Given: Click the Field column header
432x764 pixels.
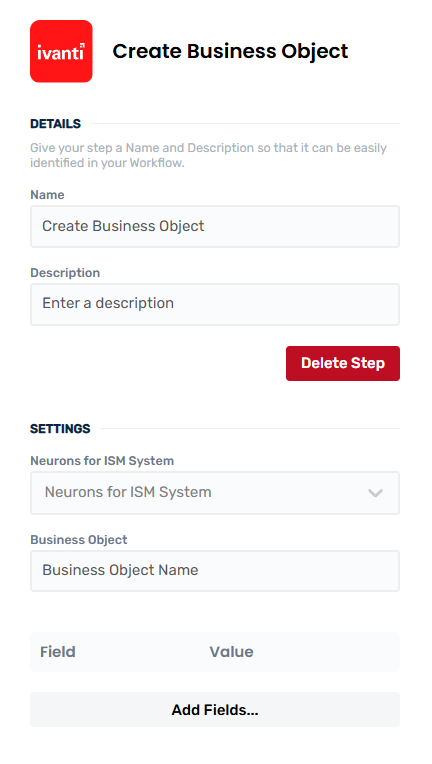Looking at the screenshot, I should point(58,652).
